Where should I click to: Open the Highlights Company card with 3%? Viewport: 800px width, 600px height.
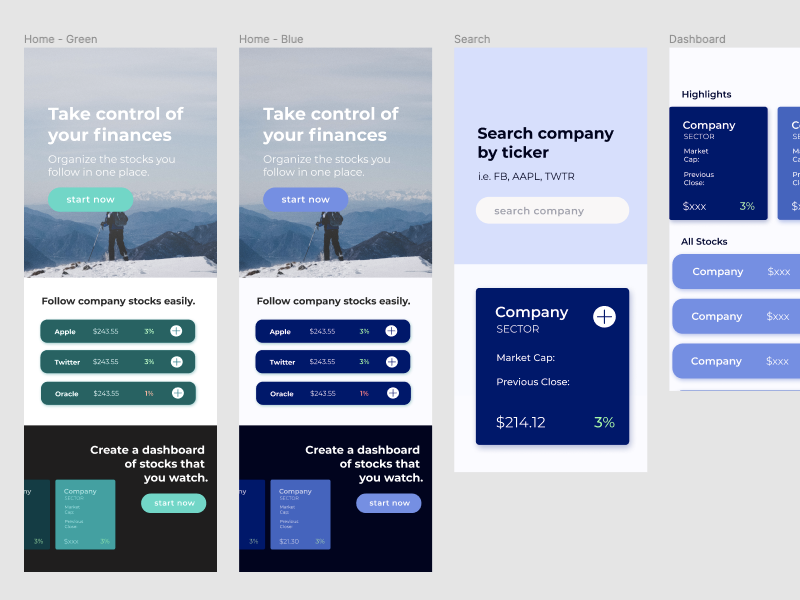718,163
